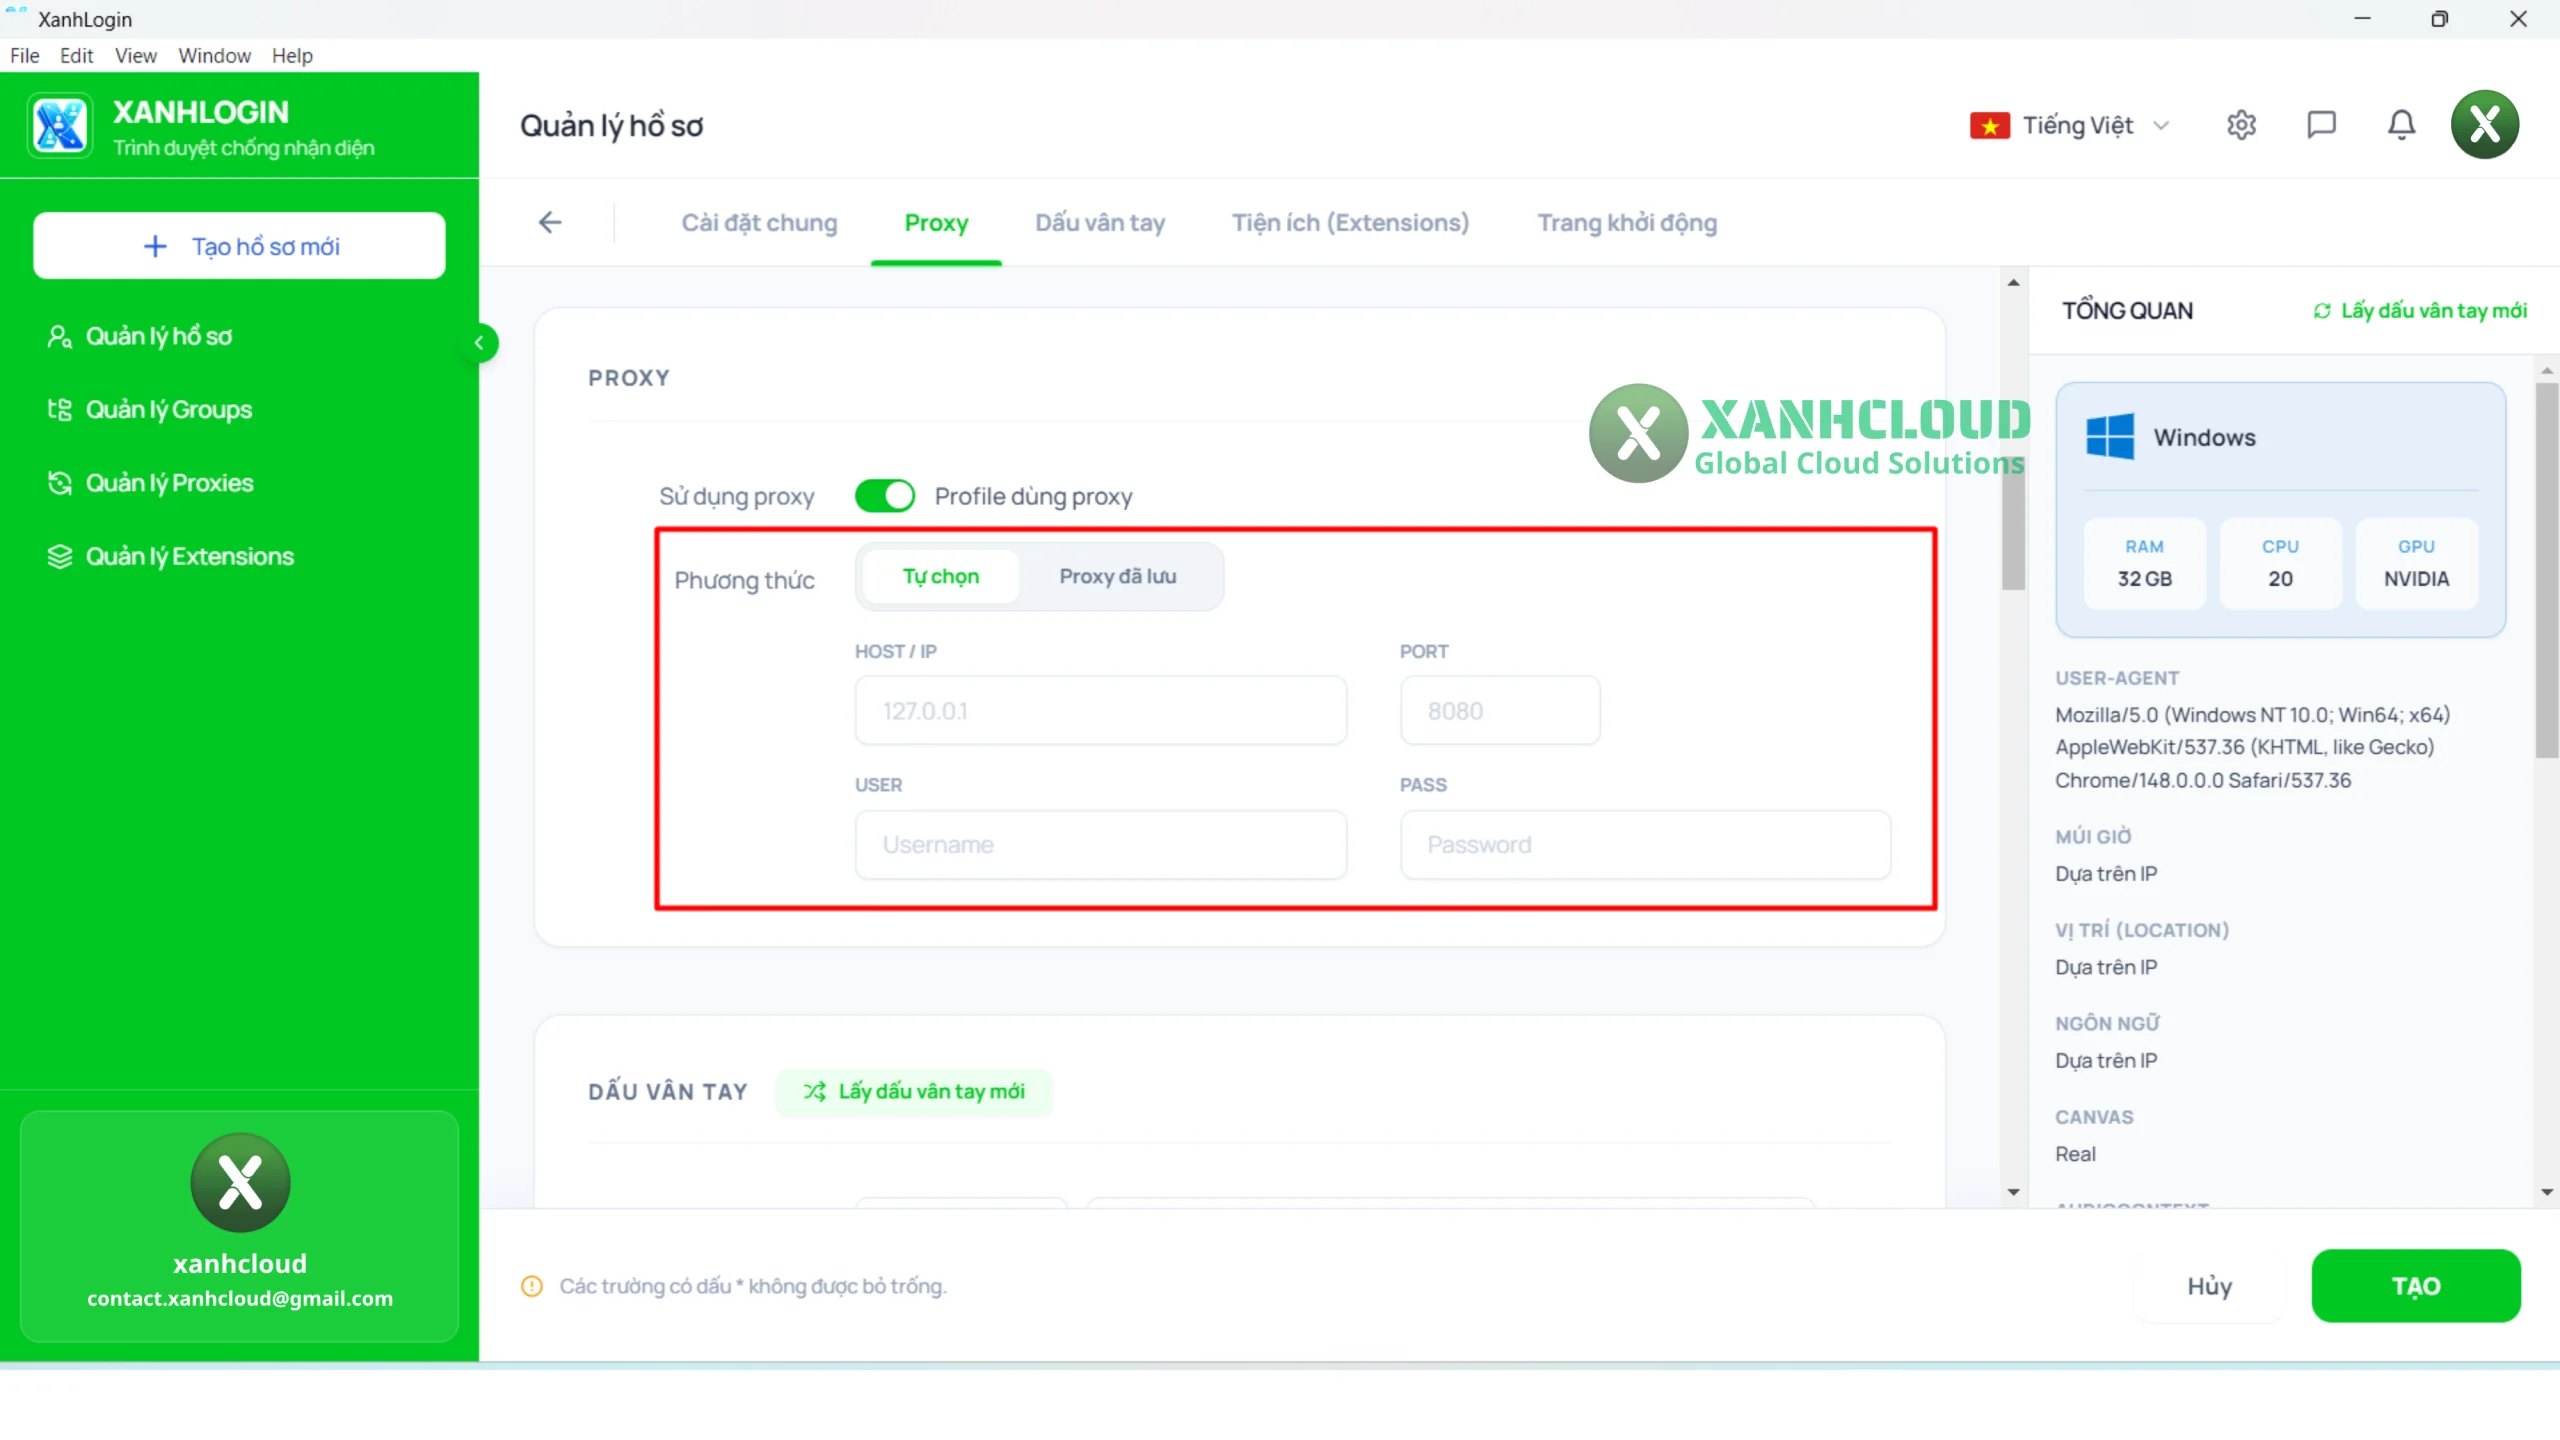Collapse the sidebar with the chevron button
Image resolution: width=2560 pixels, height=1440 pixels.
click(x=479, y=343)
